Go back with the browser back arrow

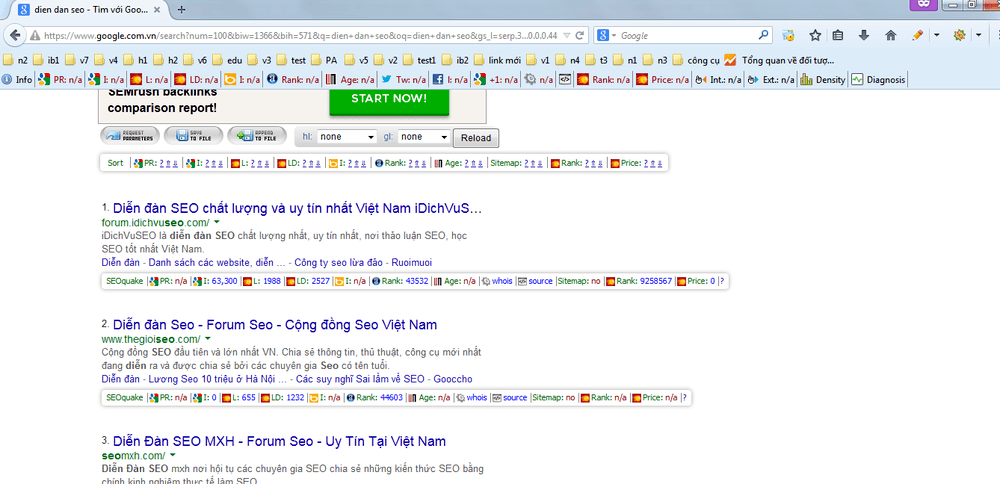[15, 36]
